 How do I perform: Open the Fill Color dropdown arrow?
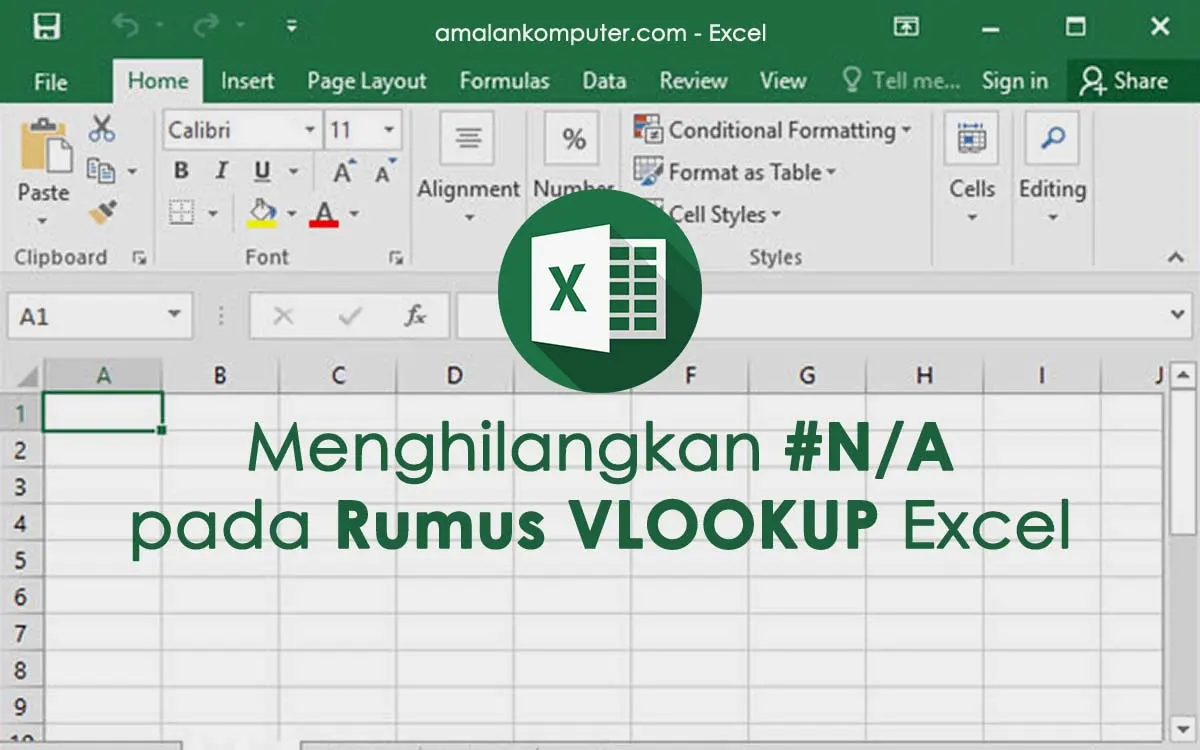292,214
